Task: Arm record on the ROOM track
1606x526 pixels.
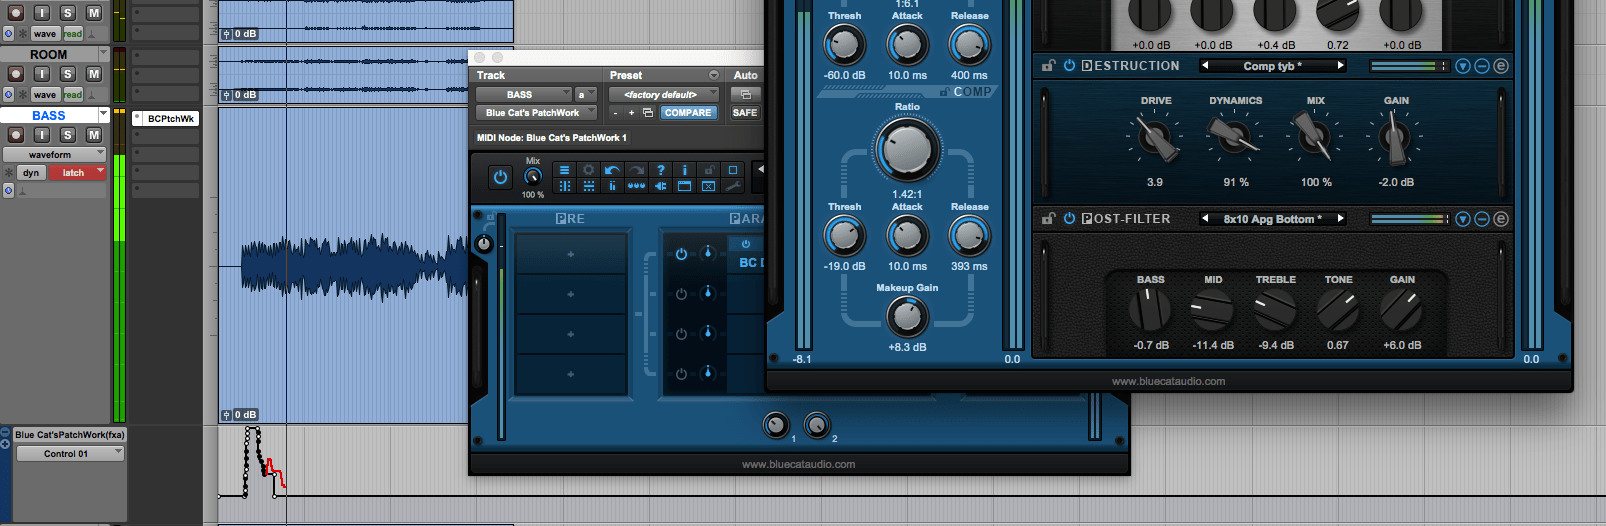Action: (16, 74)
